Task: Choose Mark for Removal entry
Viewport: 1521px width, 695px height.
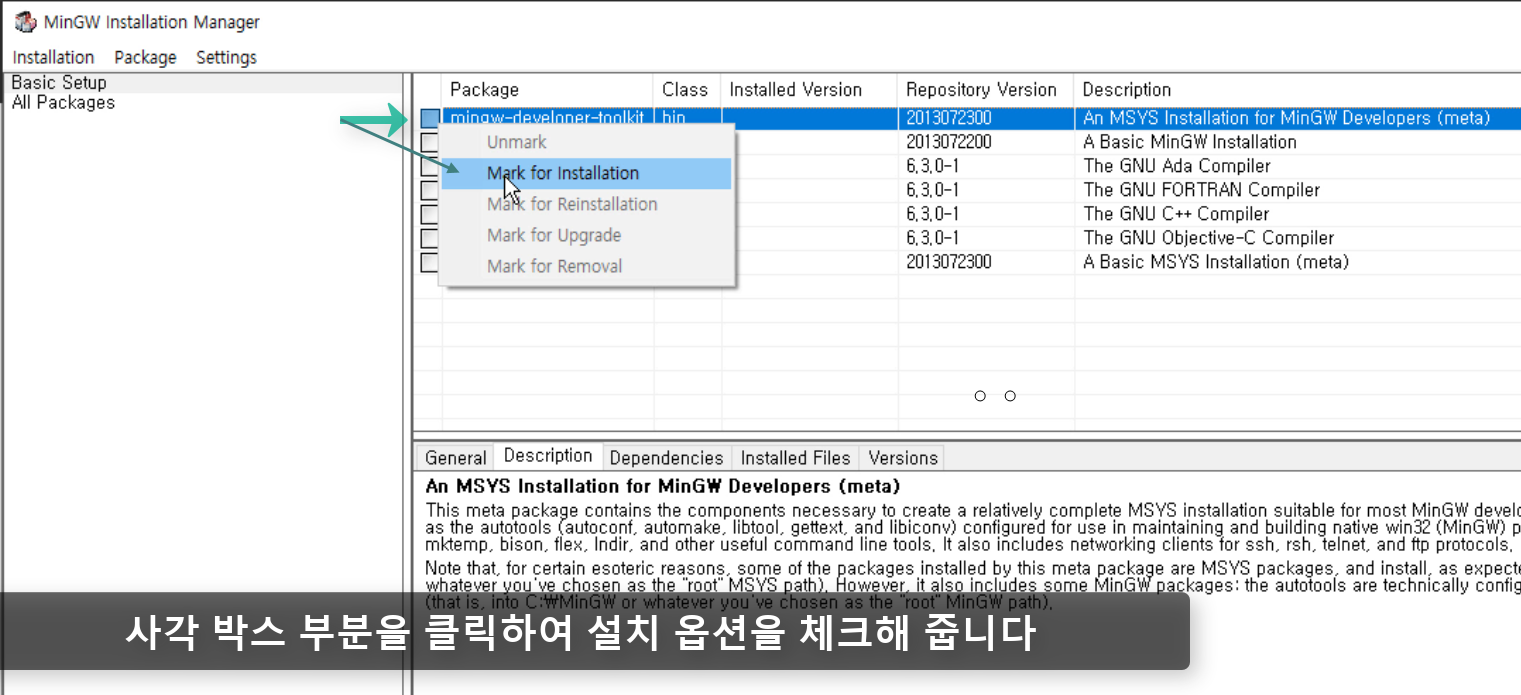Action: coord(586,266)
